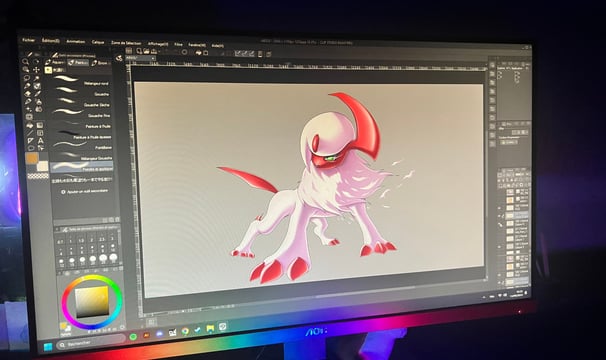606x360 pixels.
Task: Select the Decoration sparkle tool
Action: click(x=29, y=109)
